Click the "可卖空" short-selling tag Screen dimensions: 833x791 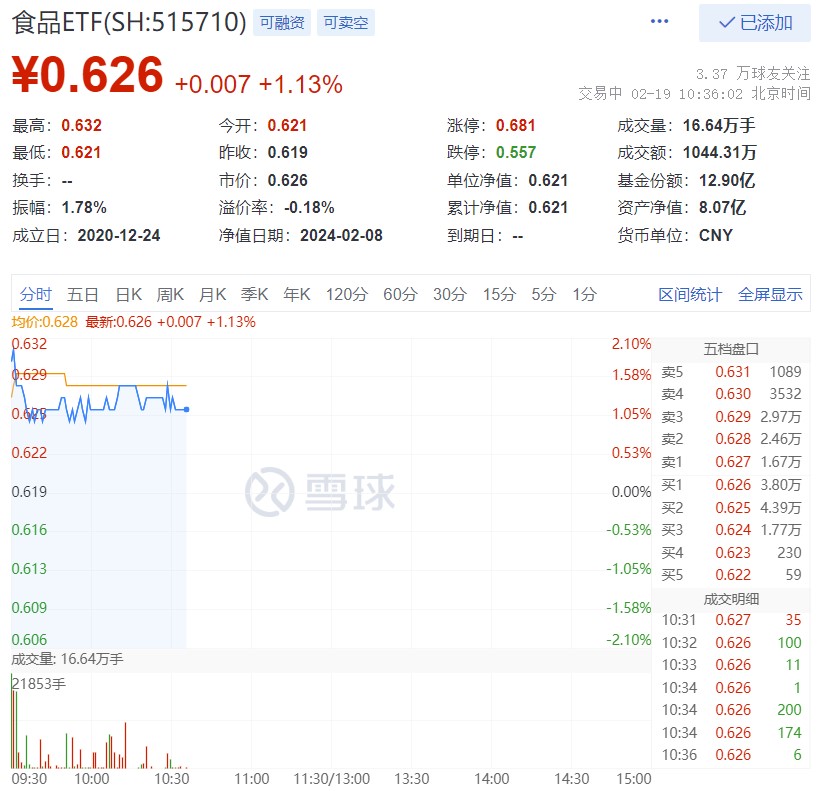pyautogui.click(x=345, y=22)
